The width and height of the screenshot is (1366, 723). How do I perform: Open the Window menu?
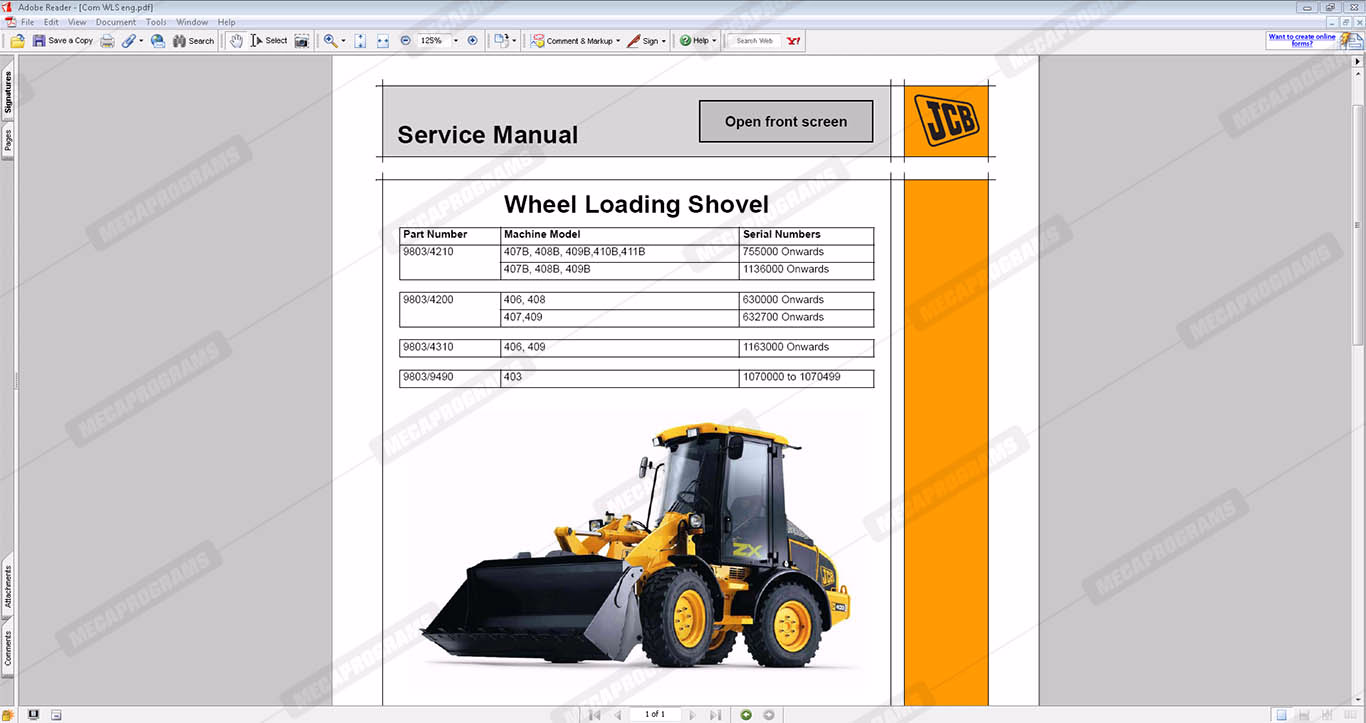pyautogui.click(x=192, y=22)
